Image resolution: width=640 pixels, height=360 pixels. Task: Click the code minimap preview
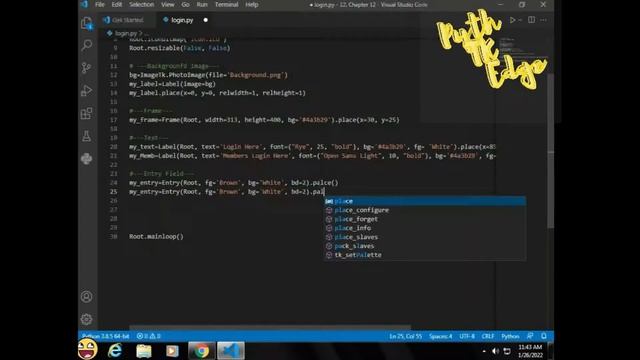click(x=522, y=49)
